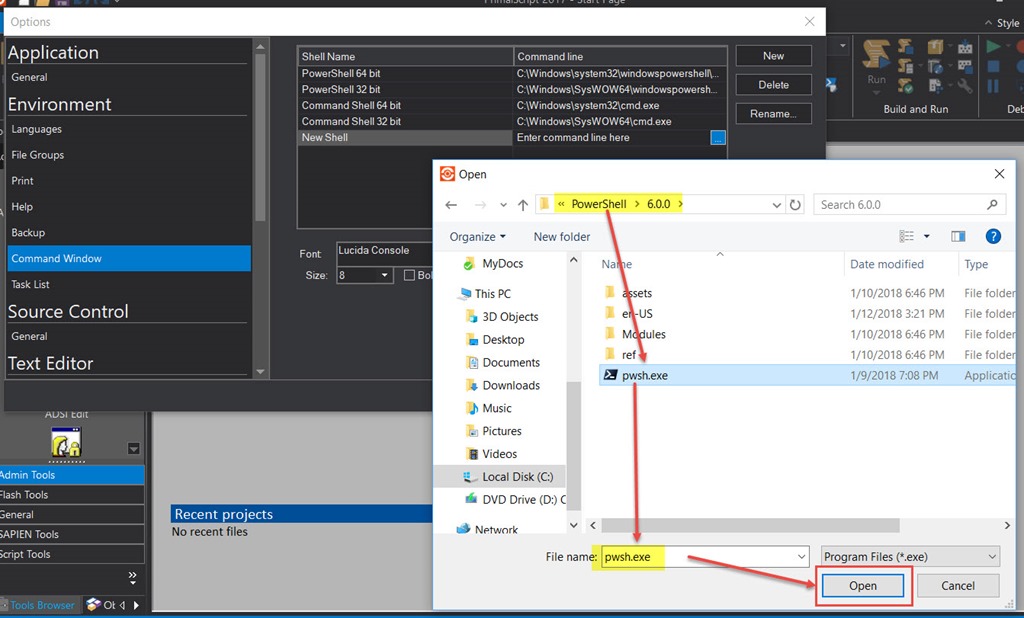Viewport: 1024px width, 618px height.
Task: Click the Delete shell button
Action: coord(773,85)
